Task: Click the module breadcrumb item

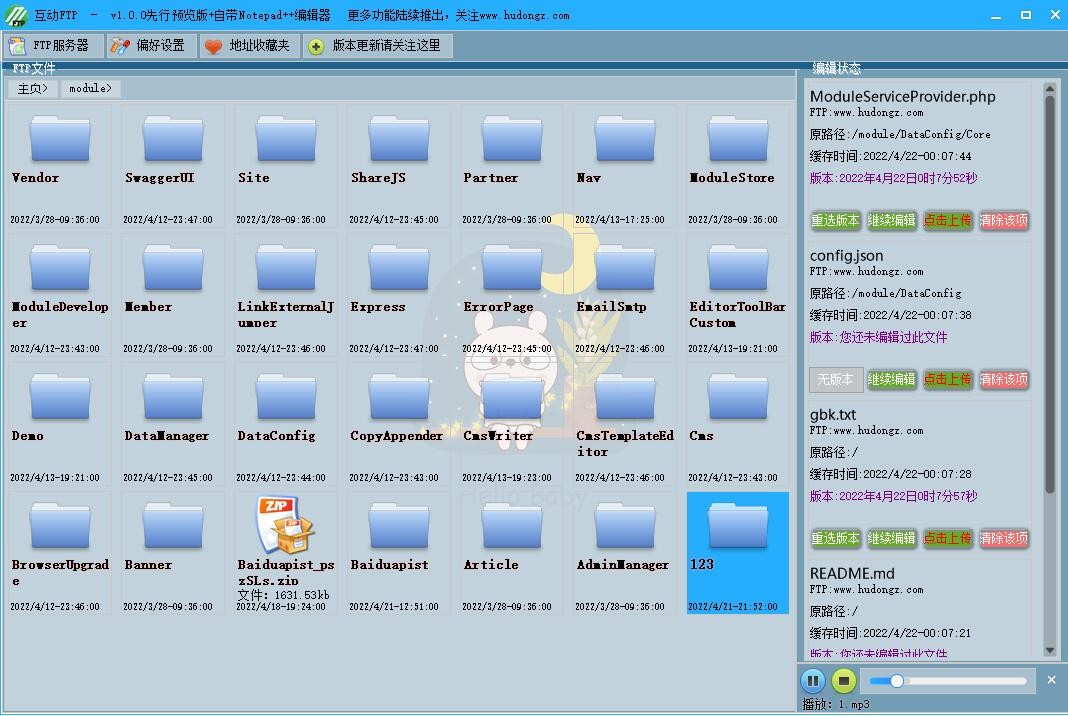Action: [x=90, y=88]
